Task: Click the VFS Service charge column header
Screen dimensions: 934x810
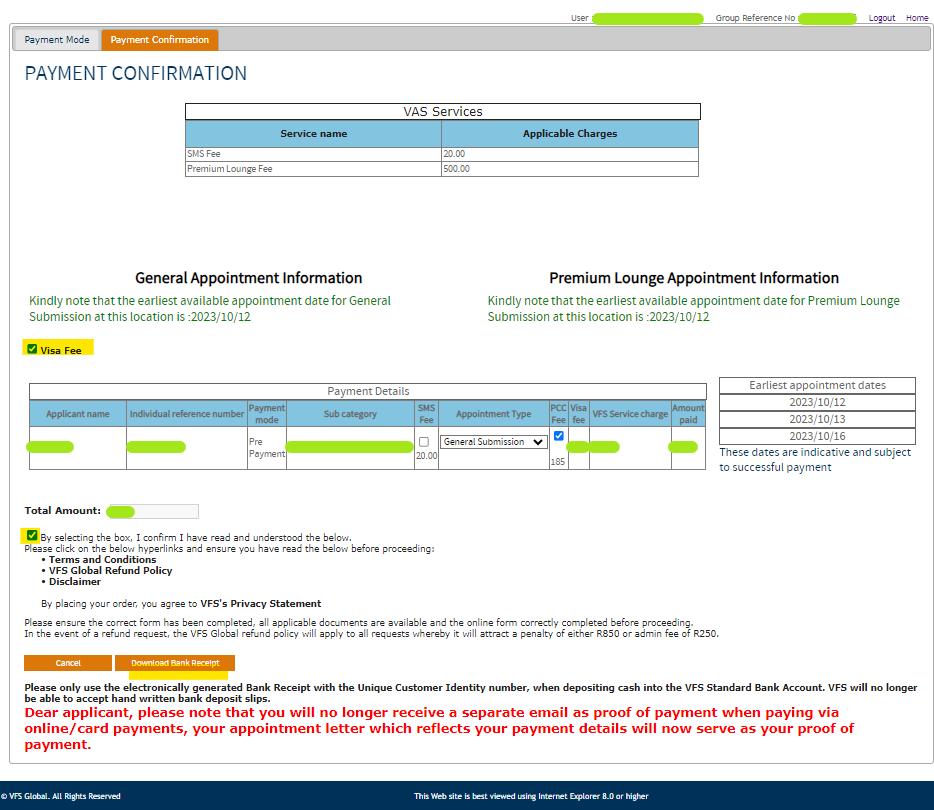Action: click(630, 414)
